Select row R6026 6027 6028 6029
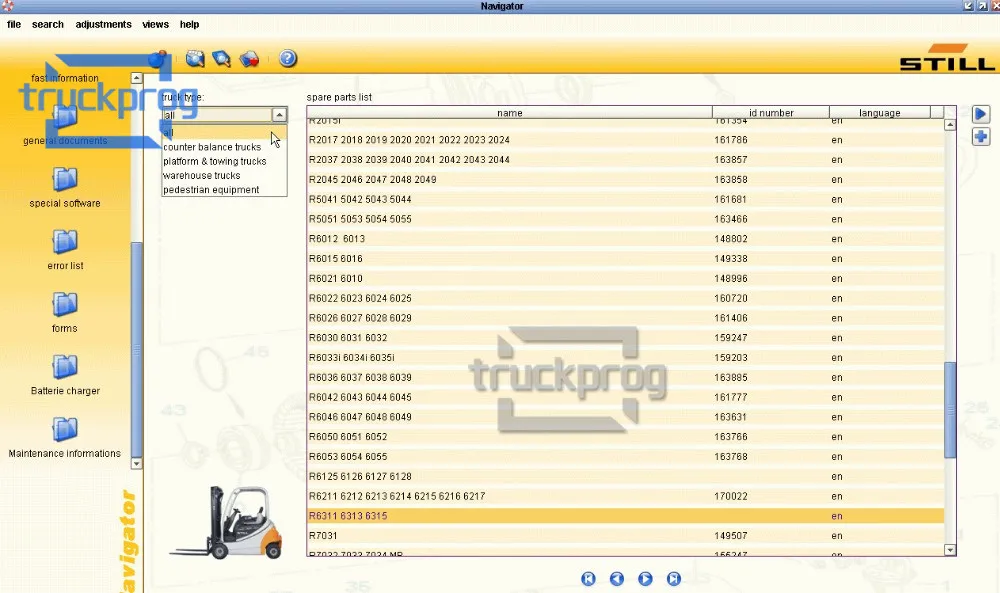This screenshot has height=593, width=1000. tap(626, 318)
